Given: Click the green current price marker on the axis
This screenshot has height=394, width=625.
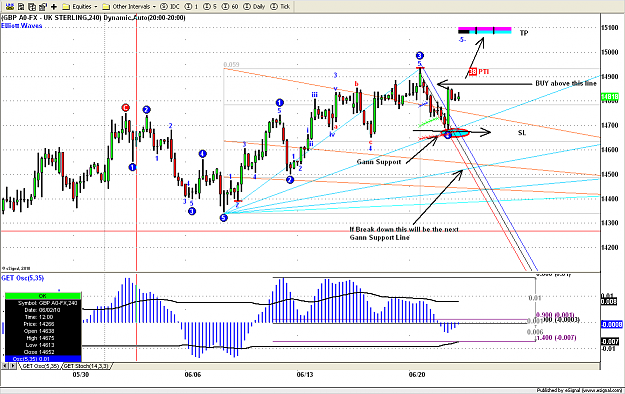Looking at the screenshot, I should [610, 97].
